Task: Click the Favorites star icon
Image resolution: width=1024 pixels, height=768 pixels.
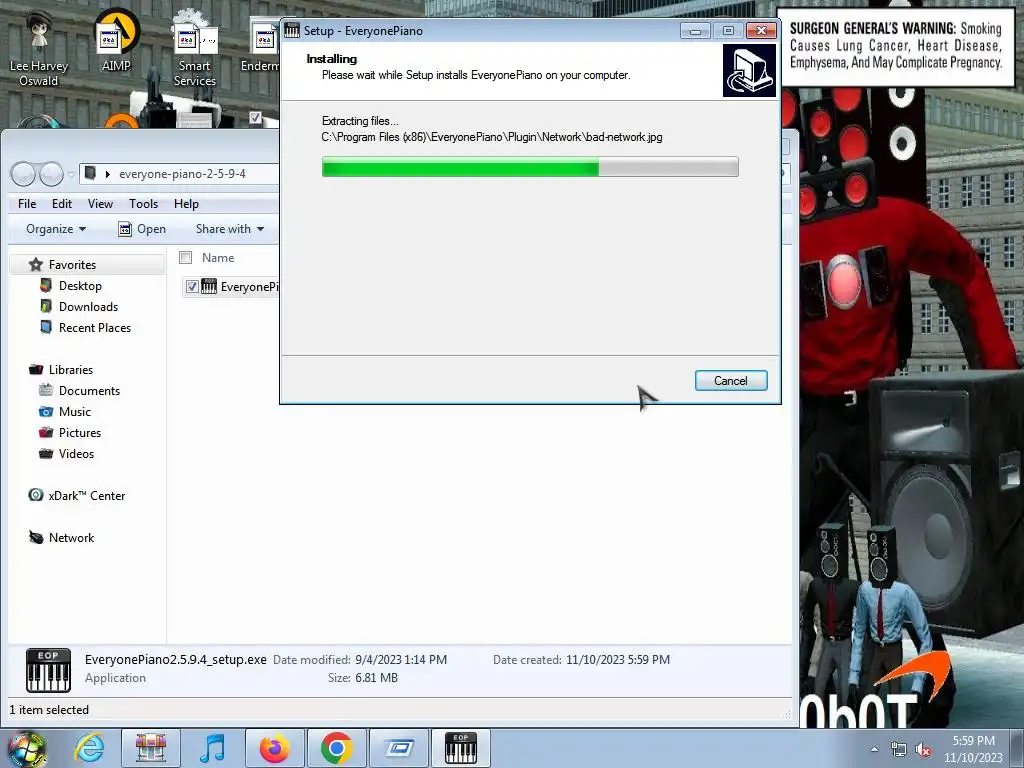Action: (36, 264)
